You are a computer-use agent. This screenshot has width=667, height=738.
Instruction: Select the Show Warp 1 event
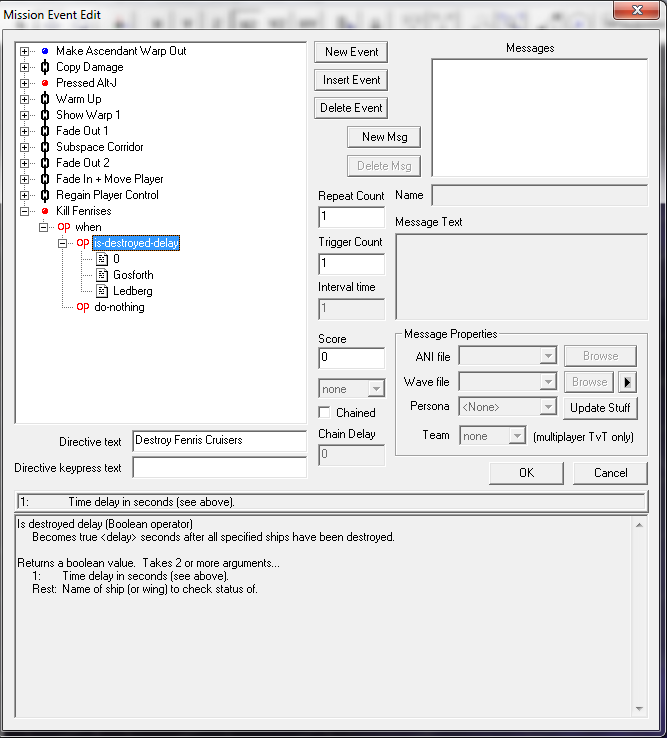88,115
